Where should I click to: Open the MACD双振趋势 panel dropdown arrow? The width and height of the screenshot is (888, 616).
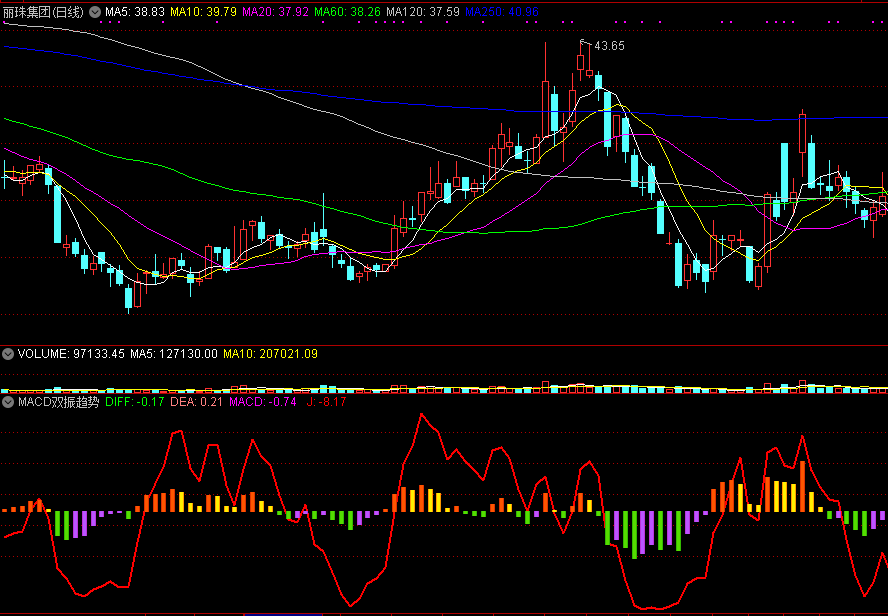tap(8, 403)
